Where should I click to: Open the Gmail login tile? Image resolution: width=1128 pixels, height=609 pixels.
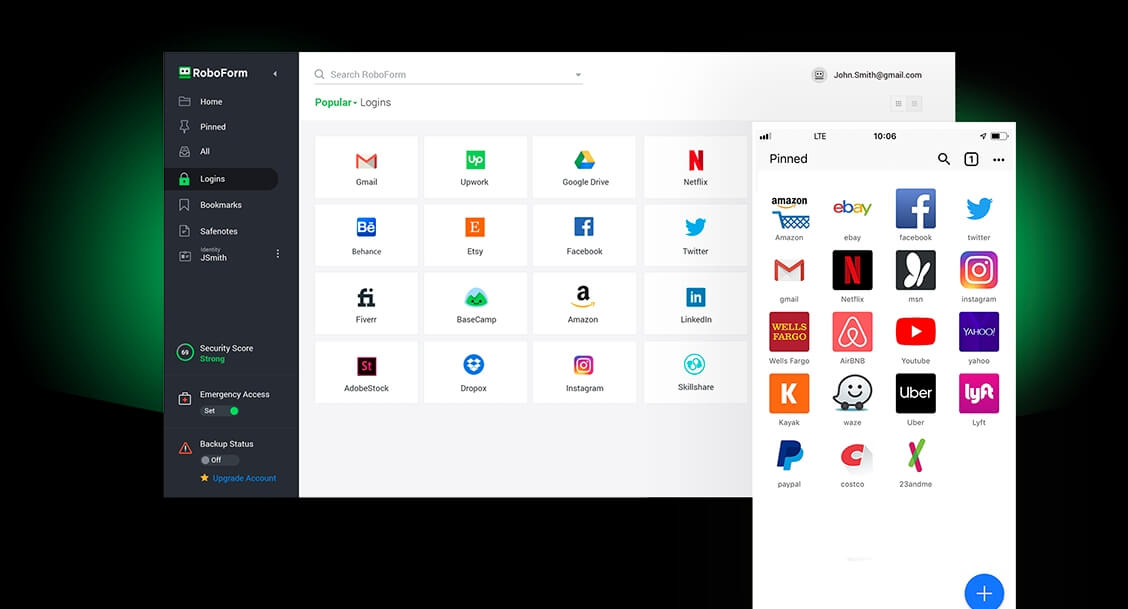366,167
